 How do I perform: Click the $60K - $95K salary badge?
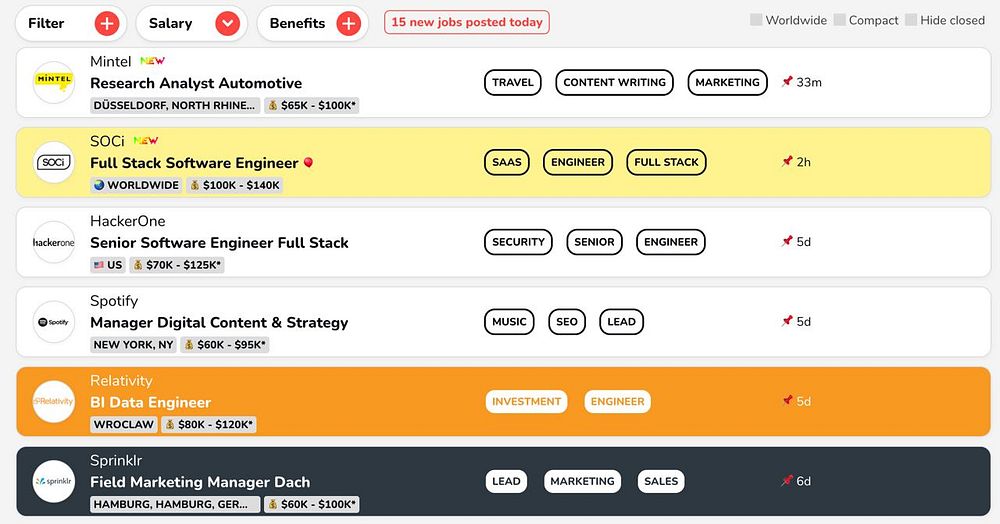(x=225, y=344)
